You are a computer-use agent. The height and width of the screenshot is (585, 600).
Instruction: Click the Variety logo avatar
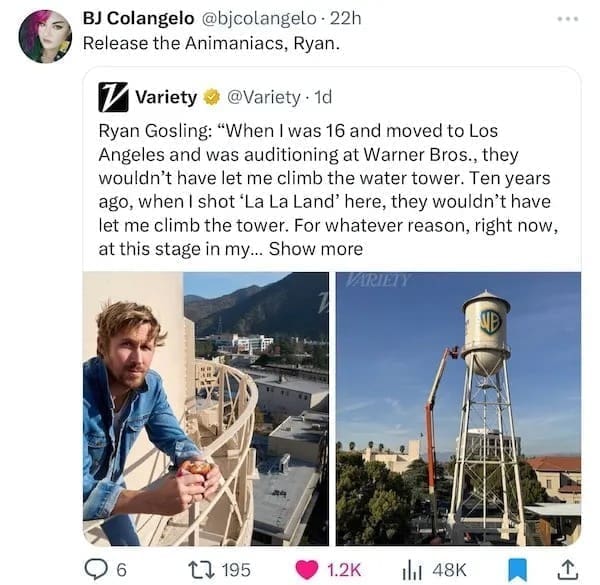coord(113,97)
